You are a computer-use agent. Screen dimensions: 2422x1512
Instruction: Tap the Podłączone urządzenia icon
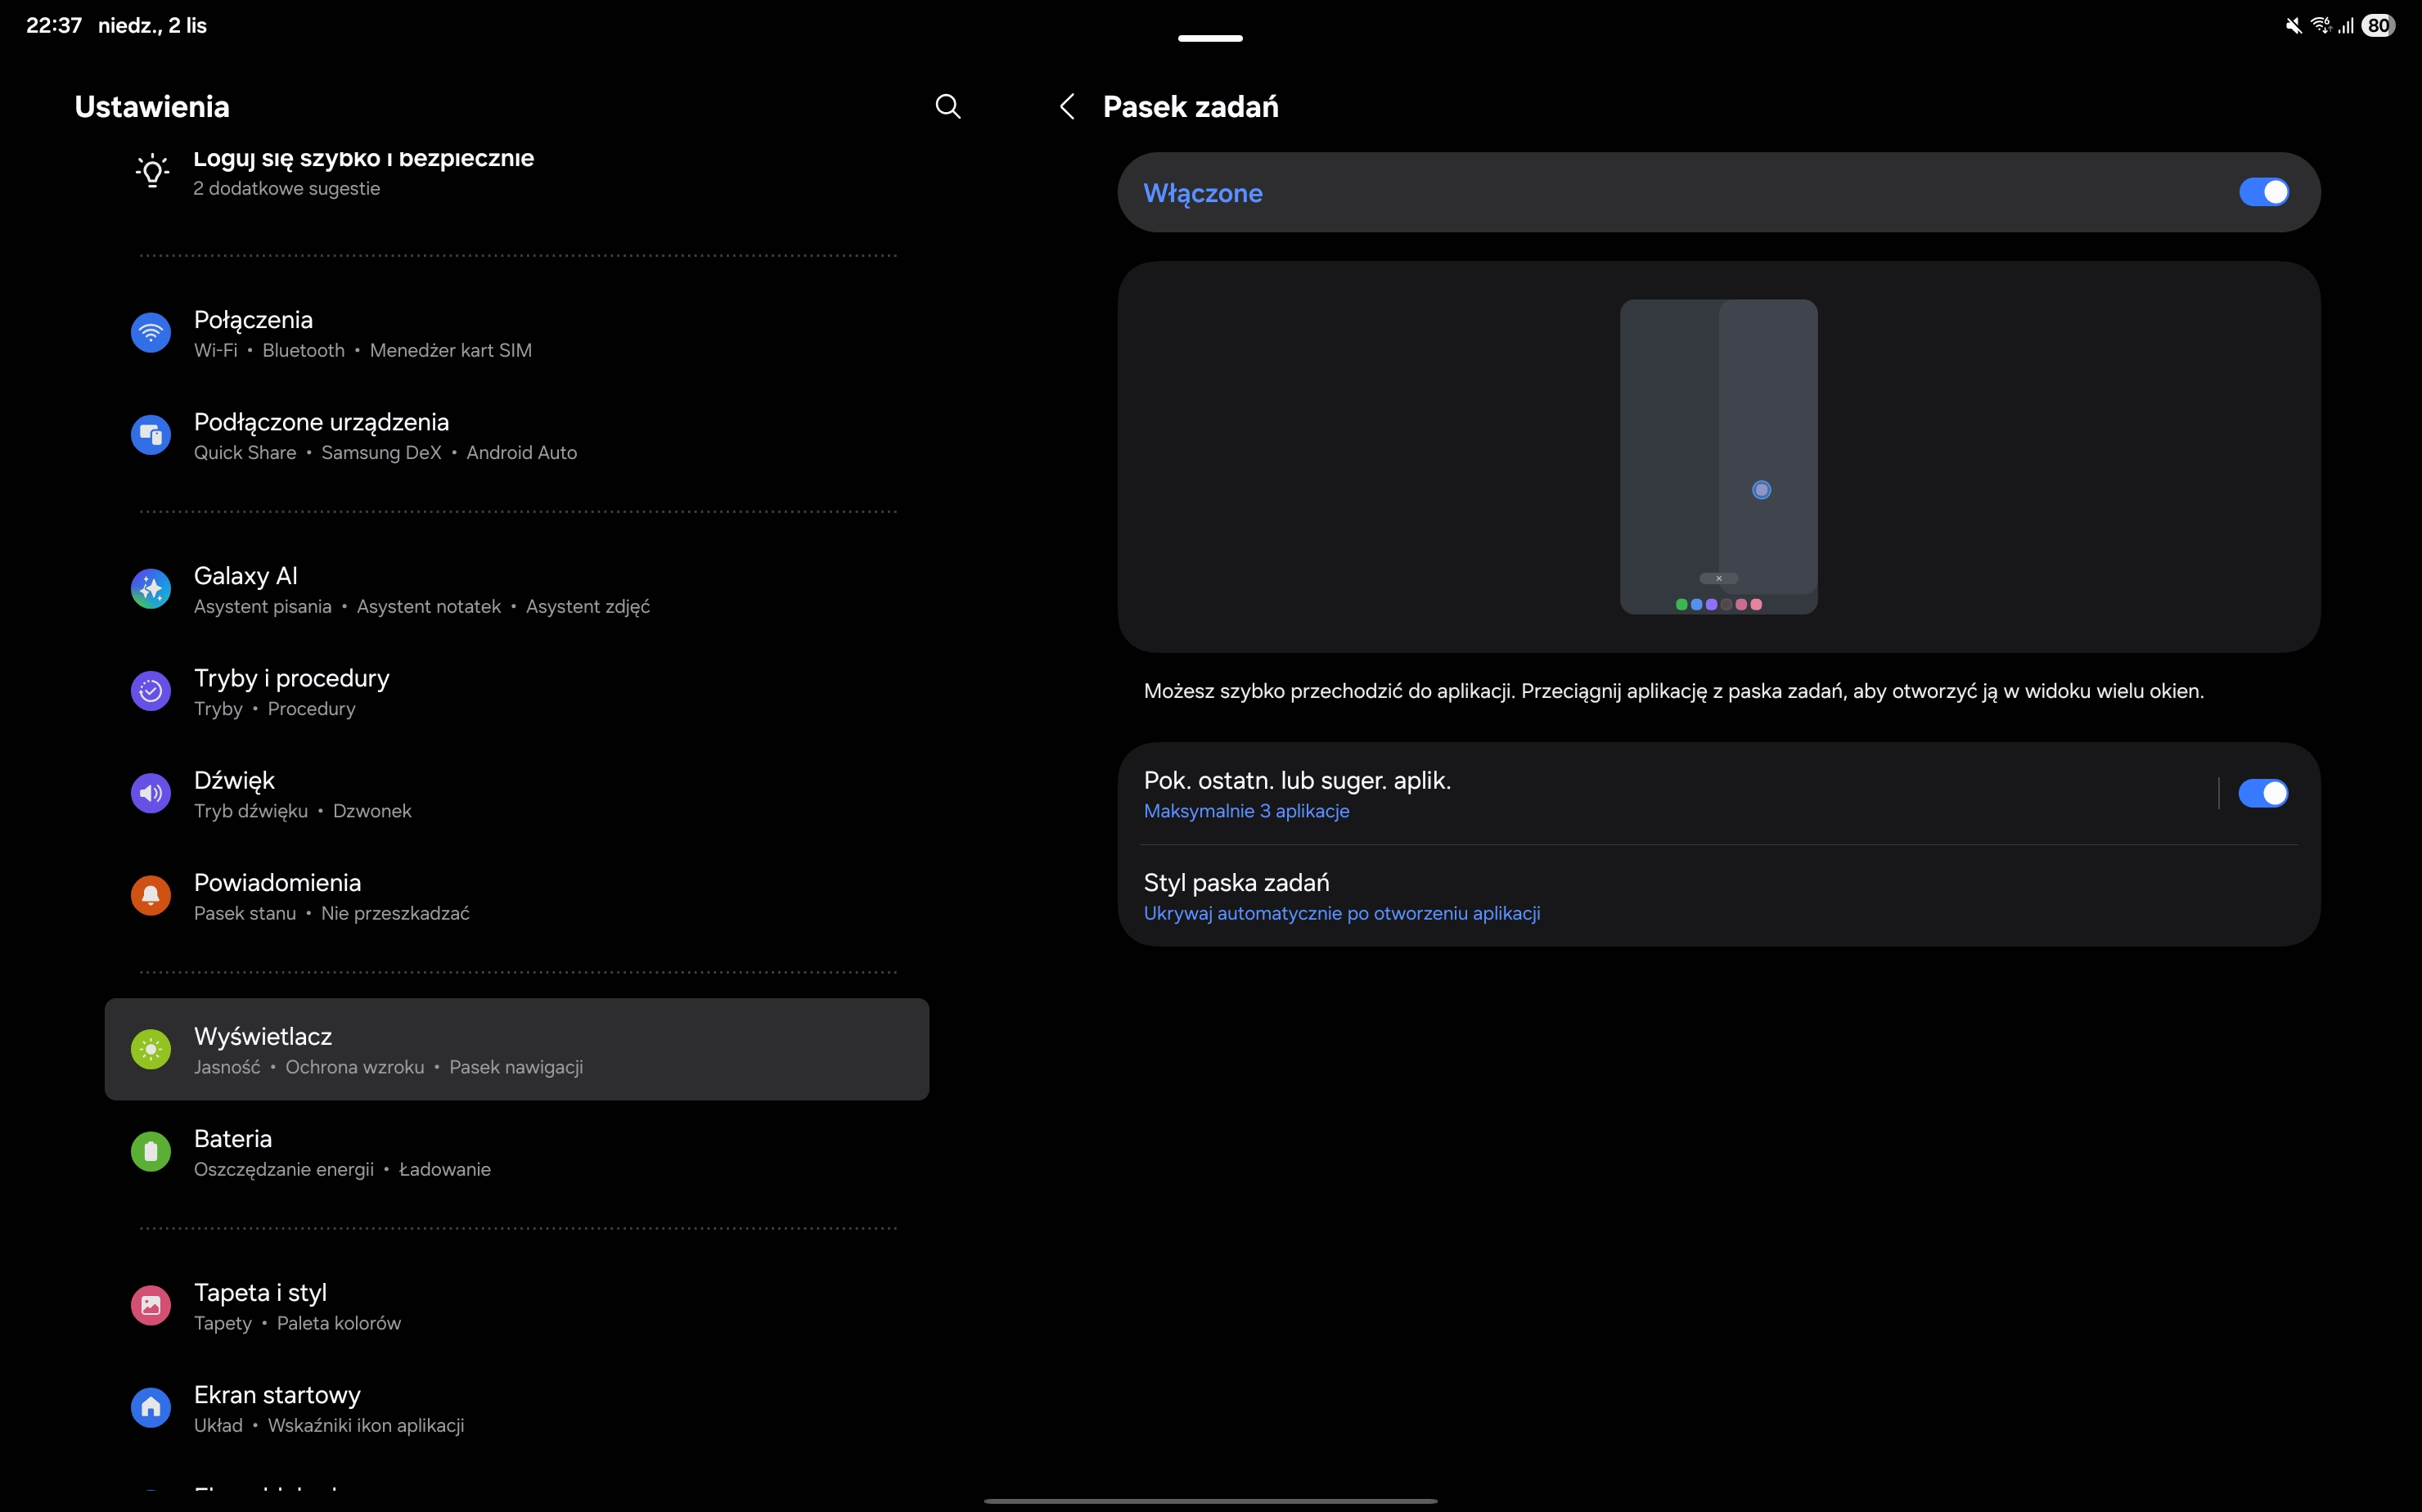(151, 435)
